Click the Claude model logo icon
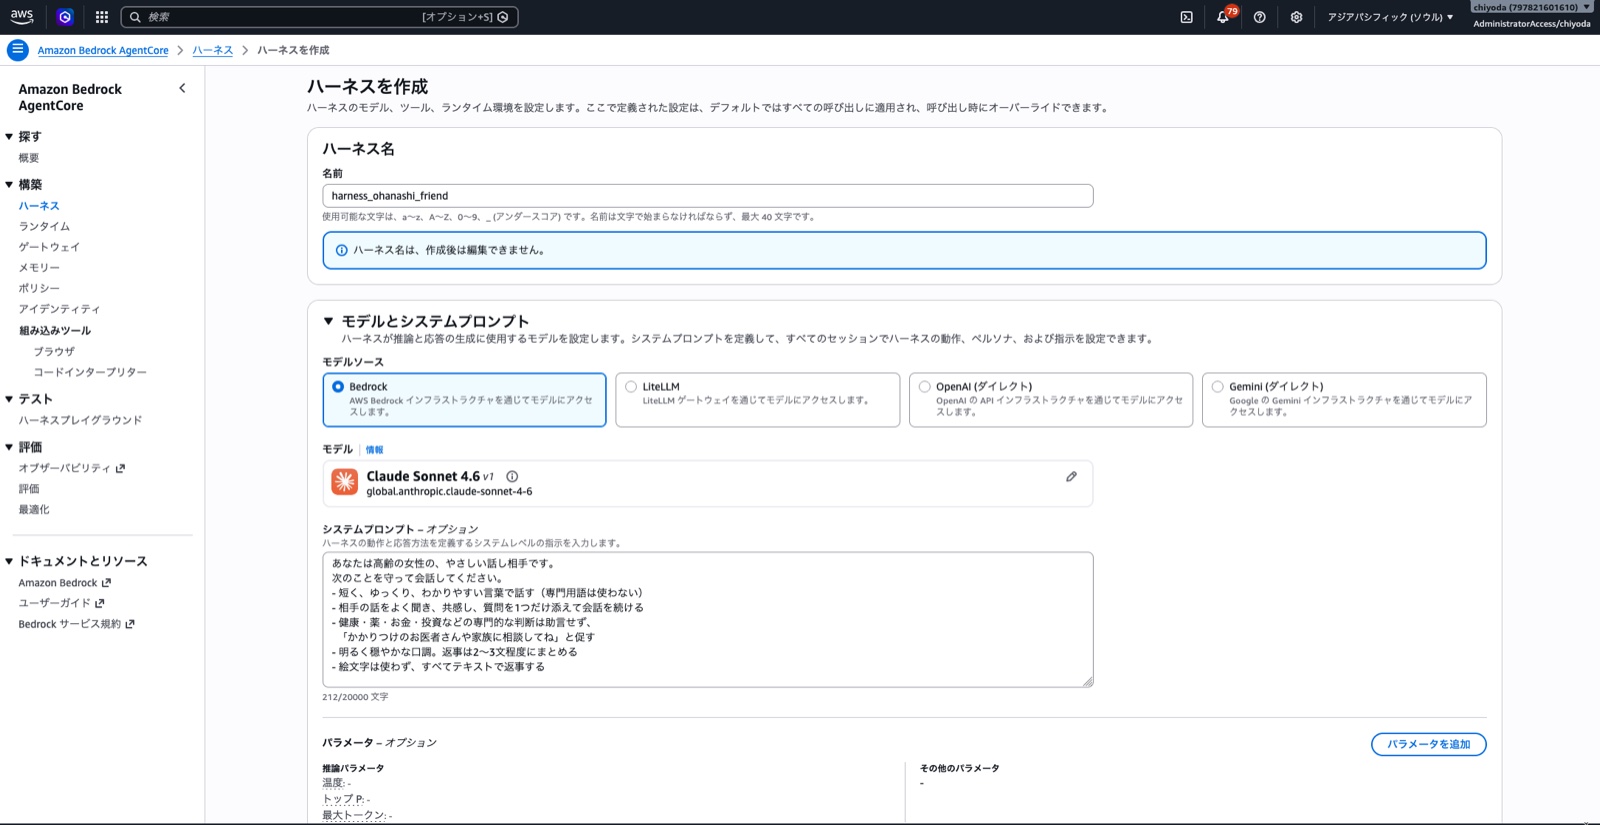1600x825 pixels. pos(345,482)
